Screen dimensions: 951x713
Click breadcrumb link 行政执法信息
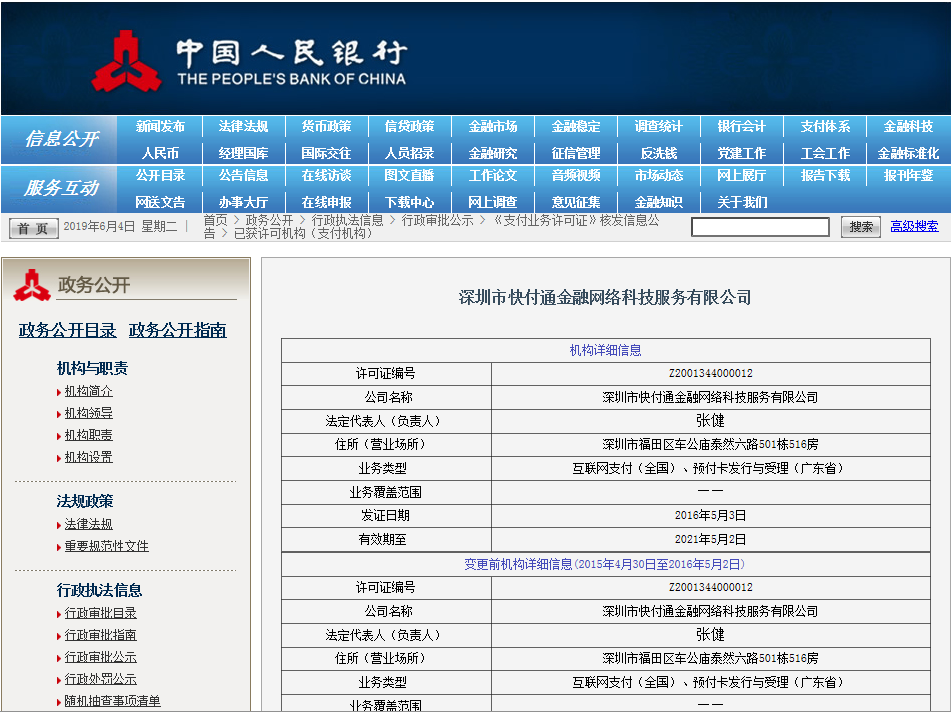coord(348,221)
